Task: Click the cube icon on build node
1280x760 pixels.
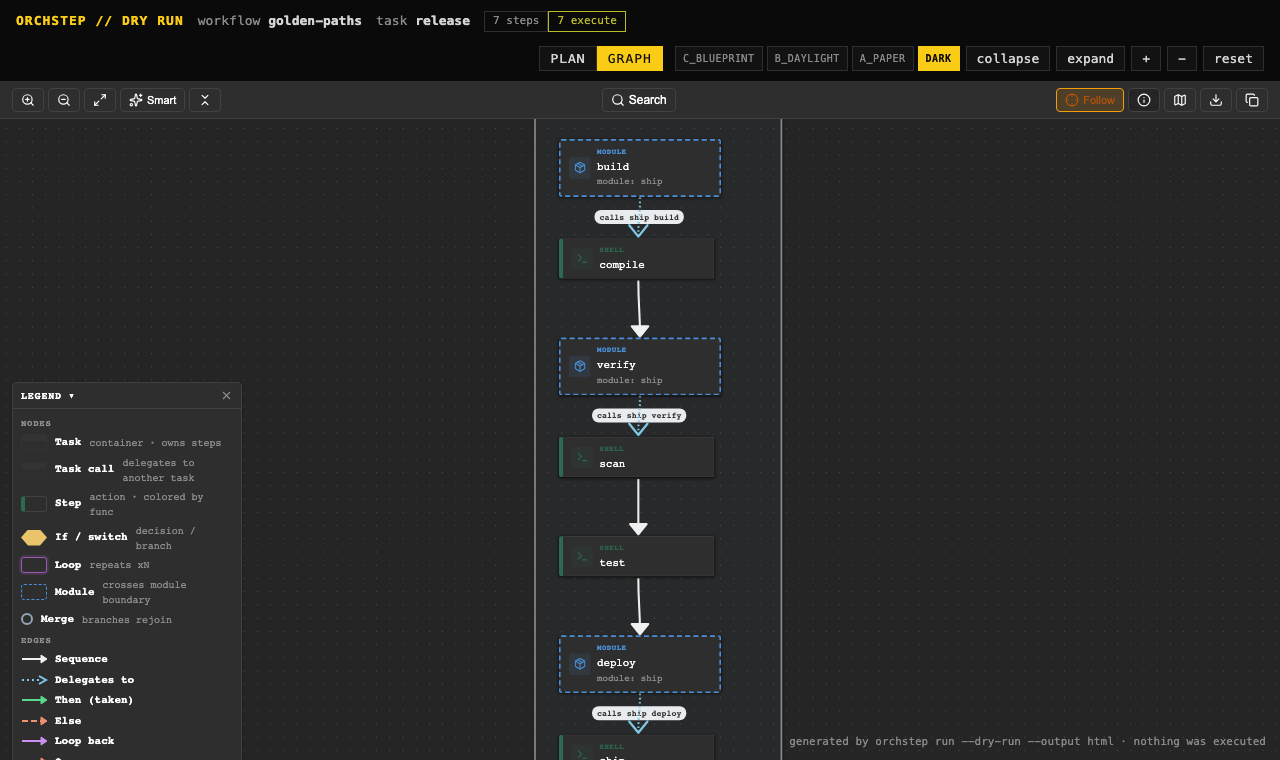Action: (x=580, y=168)
